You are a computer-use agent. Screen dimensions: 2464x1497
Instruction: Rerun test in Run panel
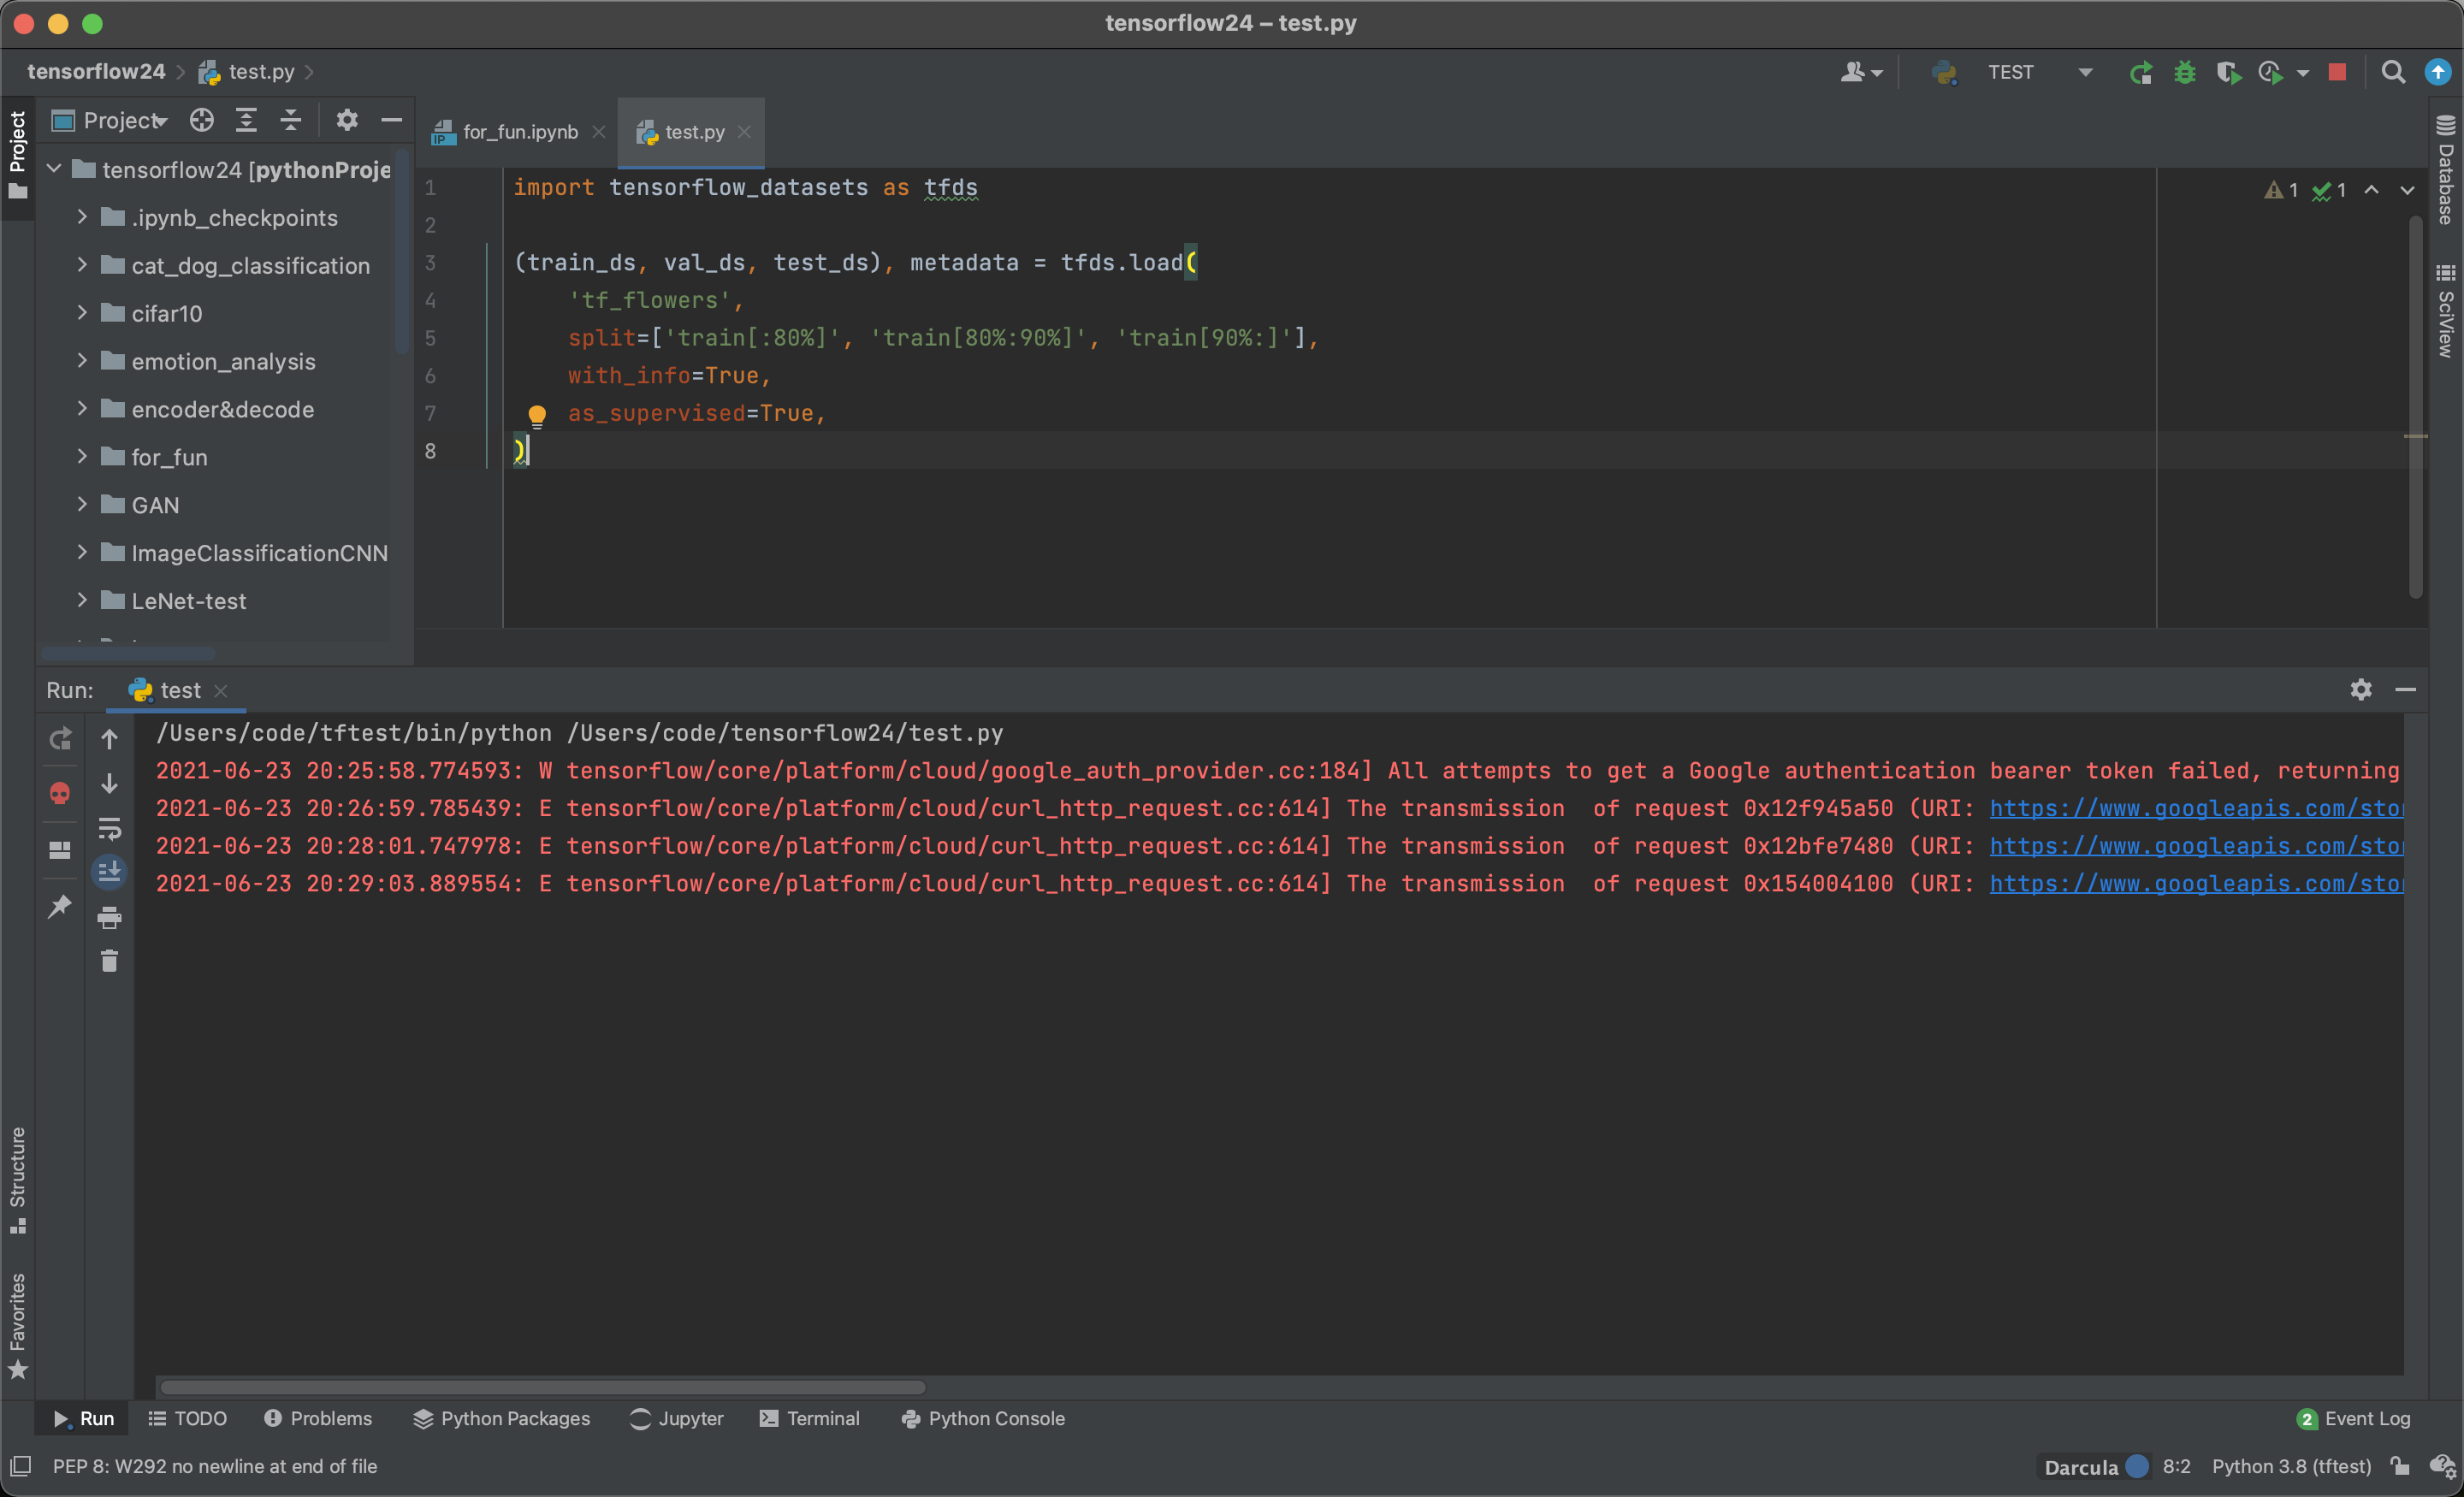click(x=60, y=739)
